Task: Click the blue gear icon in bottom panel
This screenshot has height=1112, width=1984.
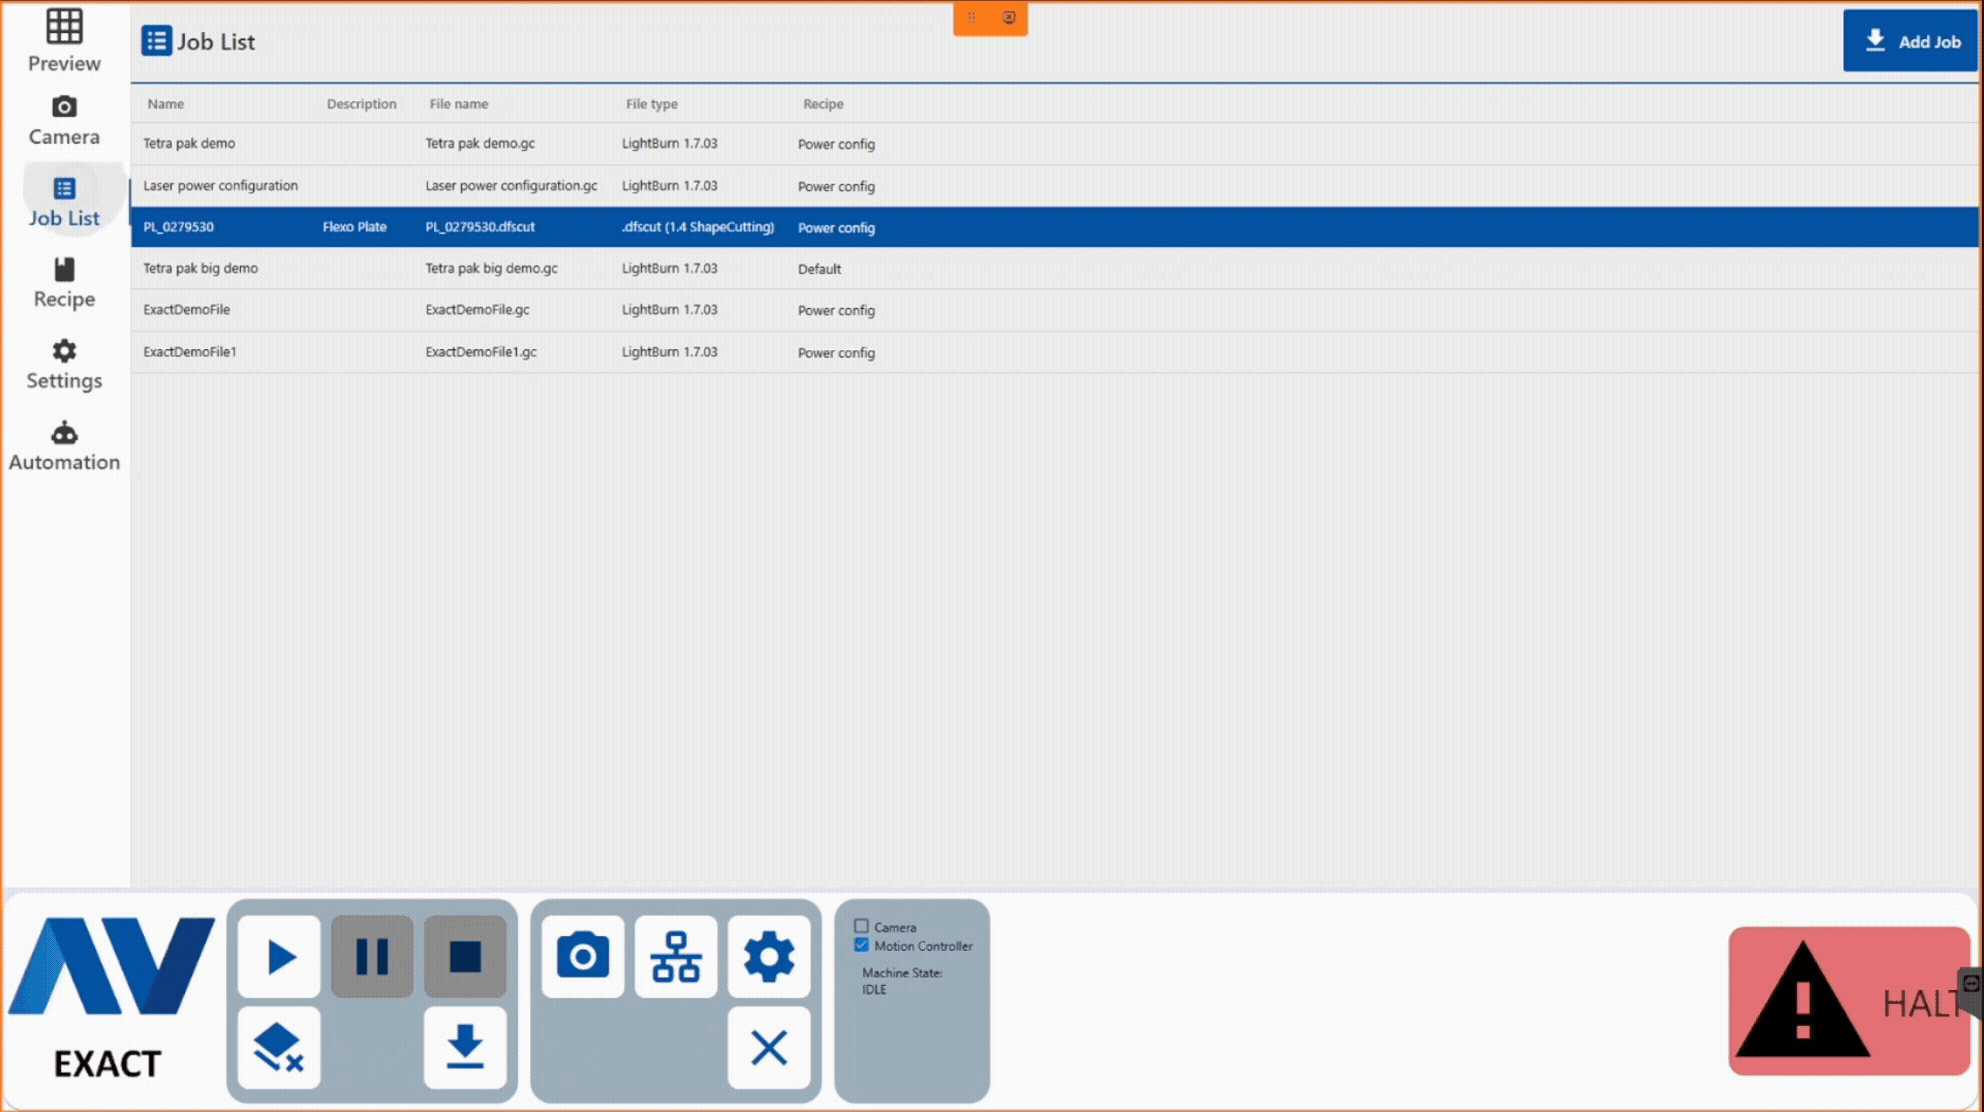Action: [769, 957]
